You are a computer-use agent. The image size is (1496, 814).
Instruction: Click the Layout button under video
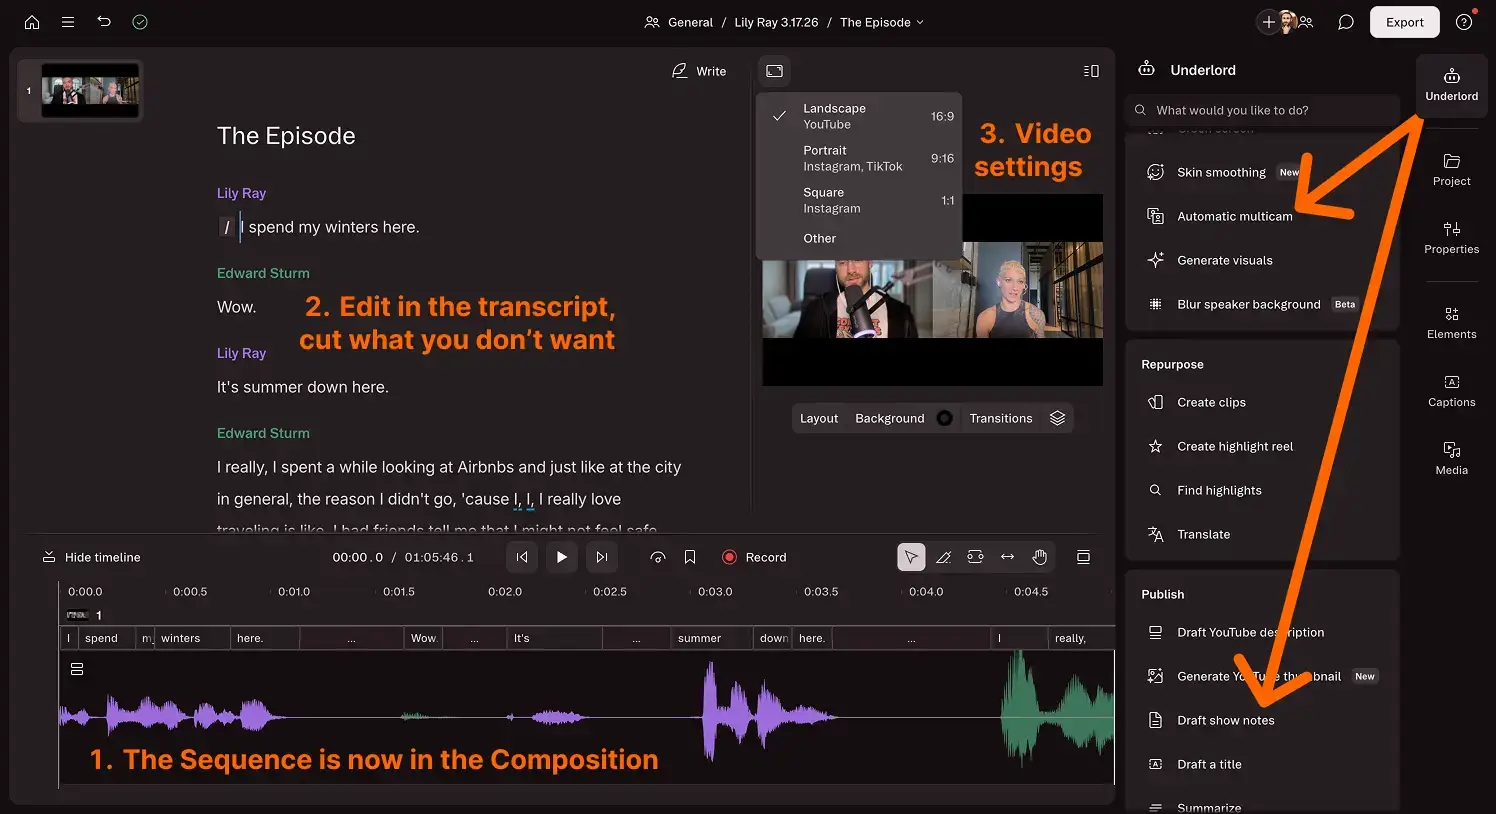819,418
